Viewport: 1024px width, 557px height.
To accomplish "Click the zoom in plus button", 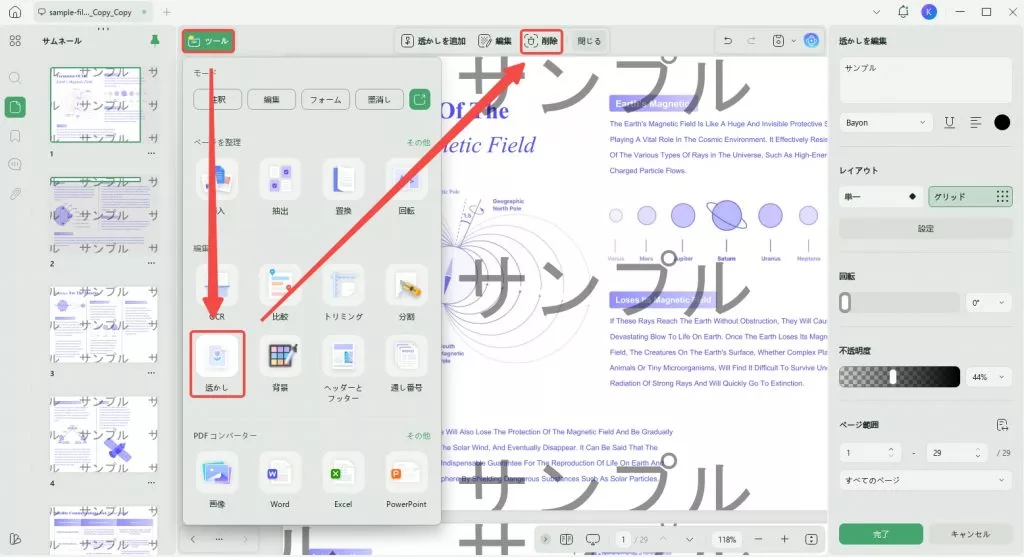I will click(x=784, y=539).
